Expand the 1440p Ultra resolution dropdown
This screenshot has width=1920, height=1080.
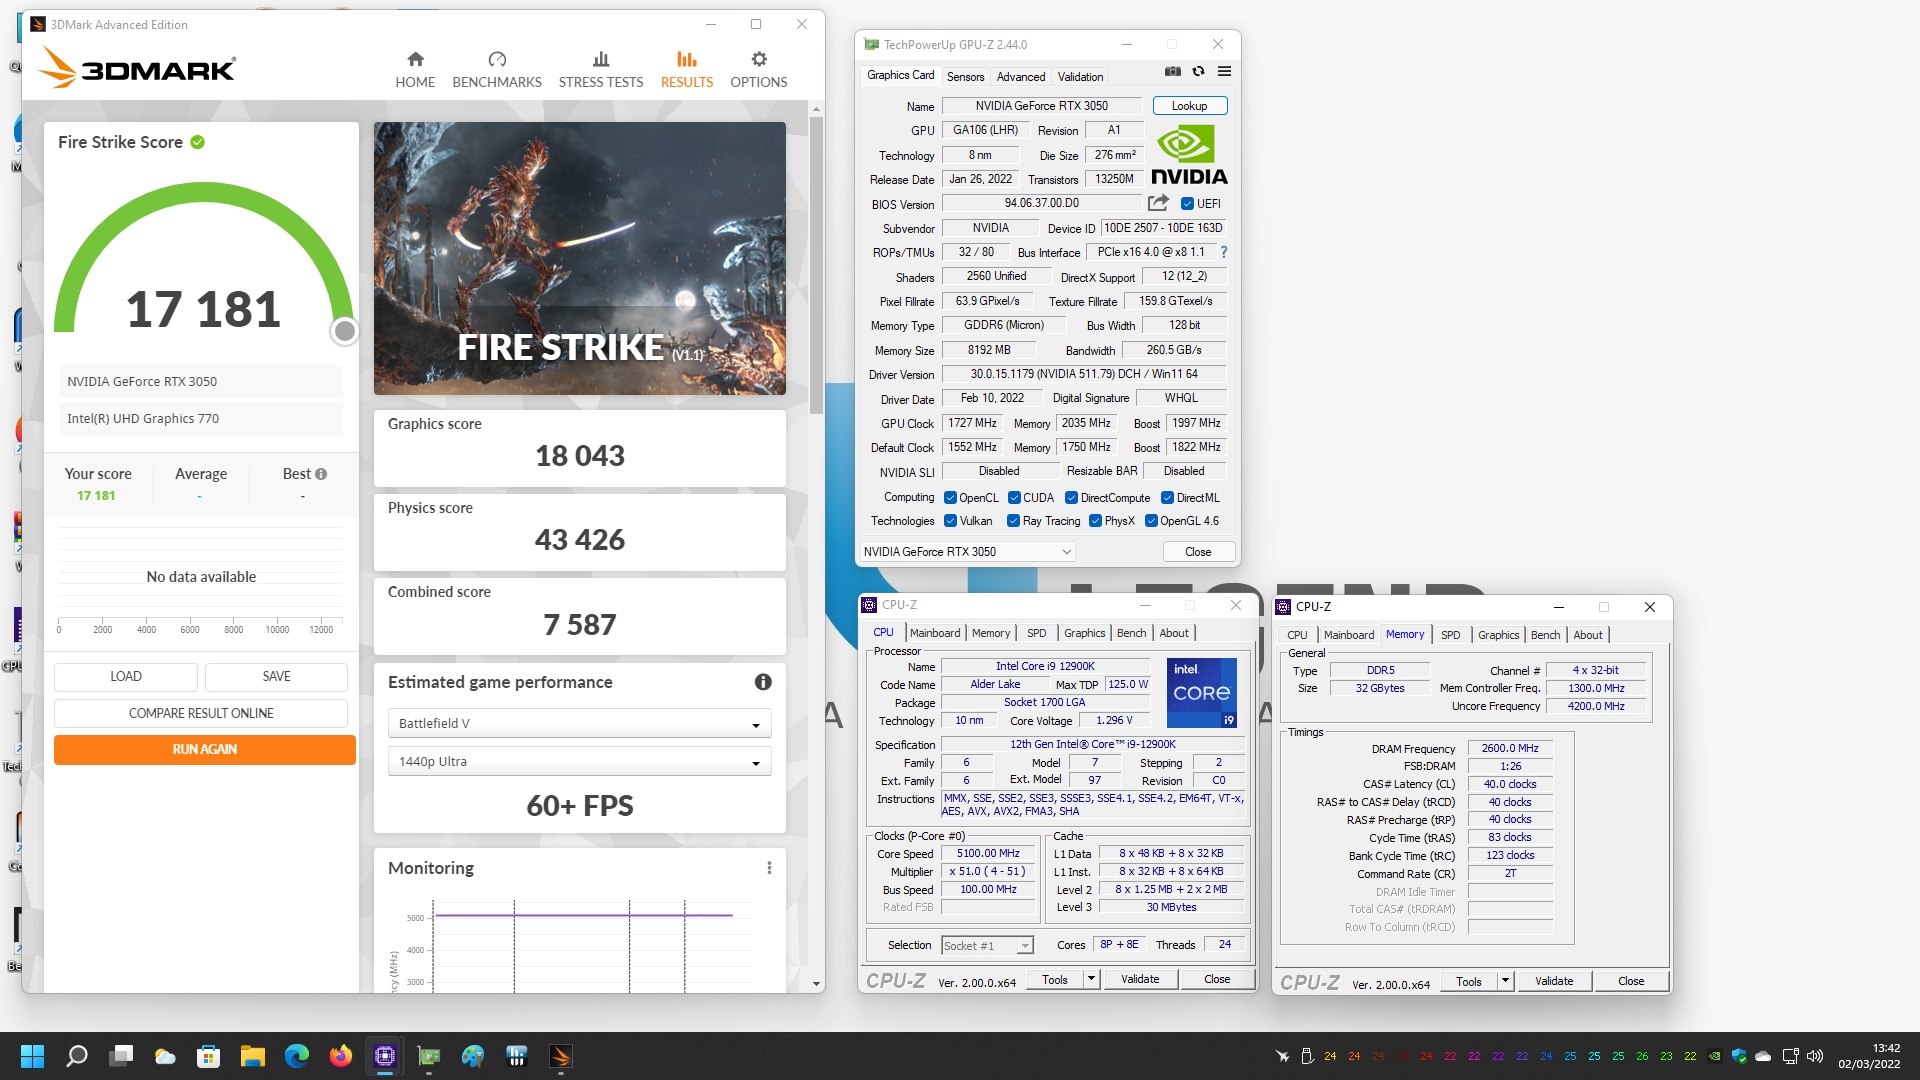tap(579, 761)
